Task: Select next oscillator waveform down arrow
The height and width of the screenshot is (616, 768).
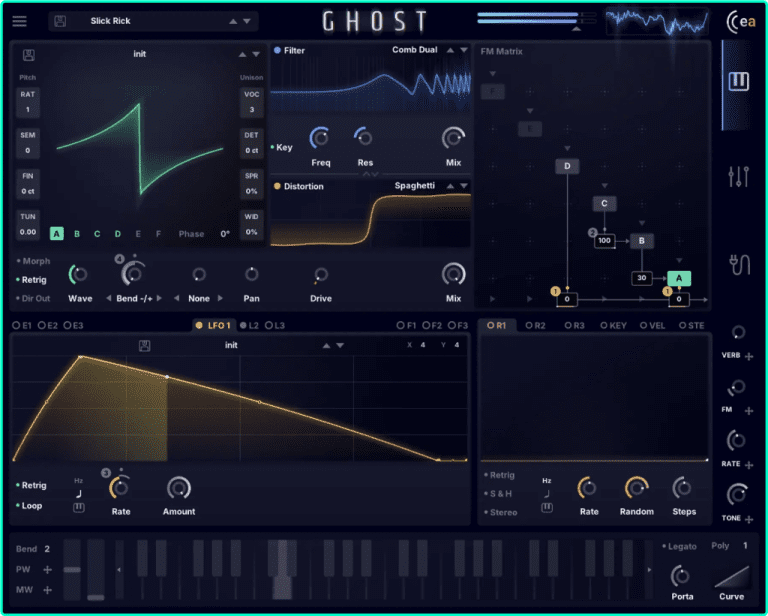Action: tap(256, 54)
